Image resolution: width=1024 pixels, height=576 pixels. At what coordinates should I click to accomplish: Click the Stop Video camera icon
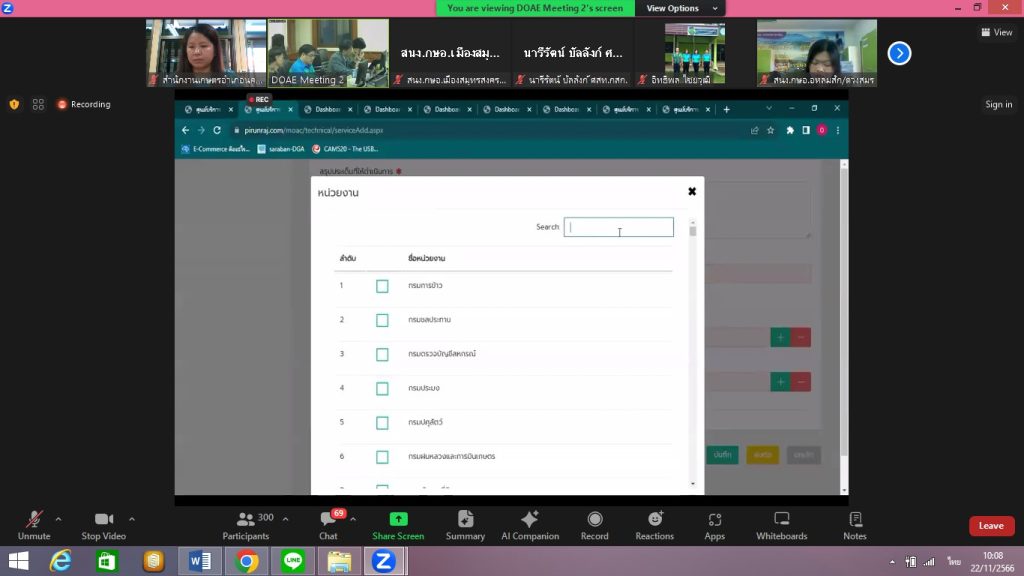(x=103, y=520)
